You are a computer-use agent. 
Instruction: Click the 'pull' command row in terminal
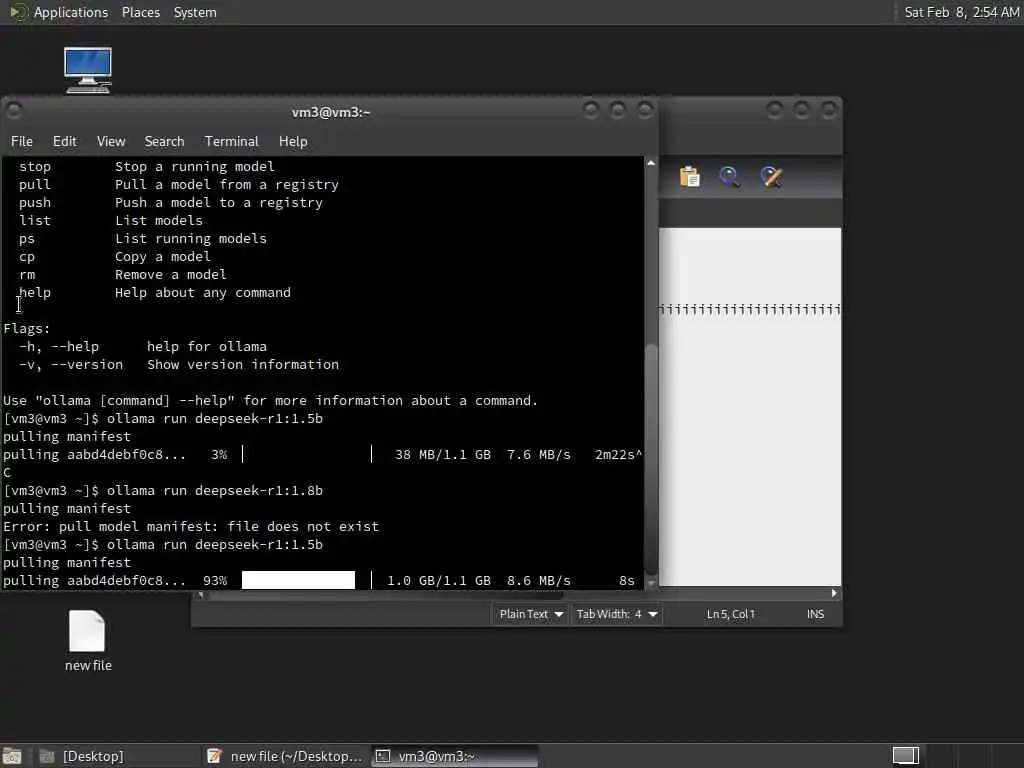pyautogui.click(x=178, y=185)
